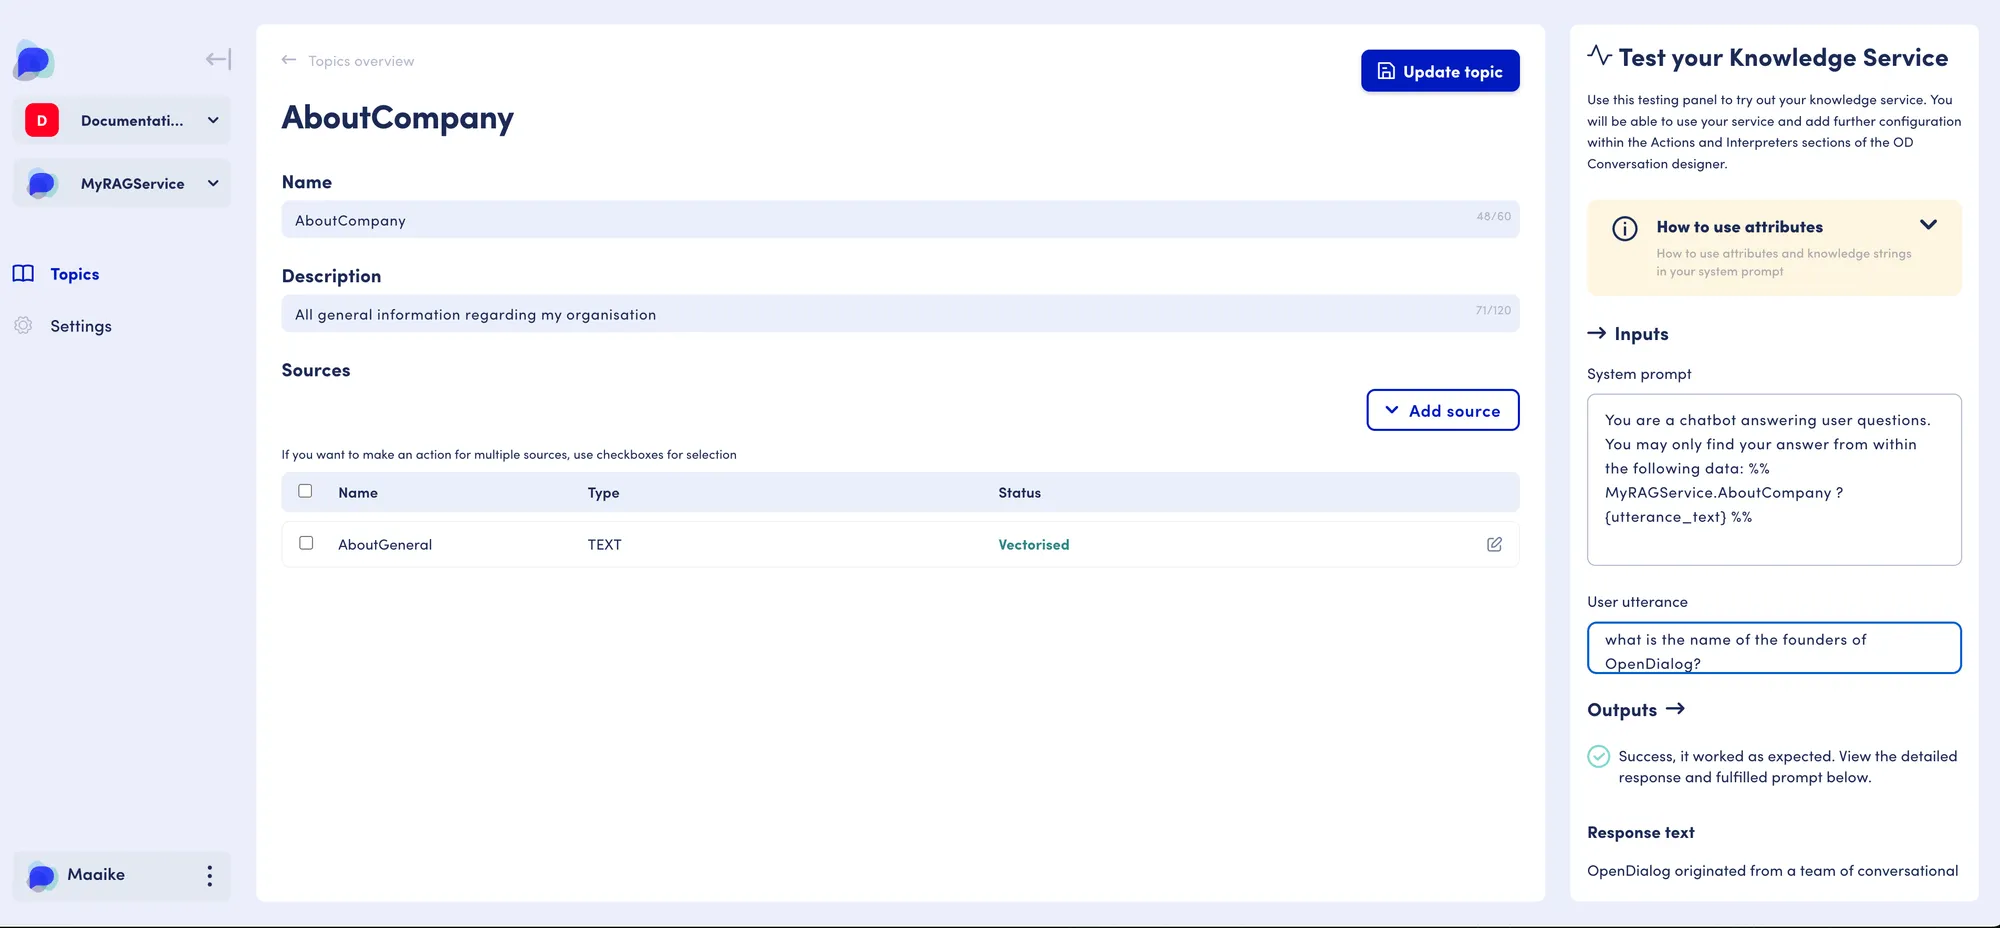Click the green success checkmark icon
This screenshot has width=2000, height=928.
click(x=1599, y=756)
